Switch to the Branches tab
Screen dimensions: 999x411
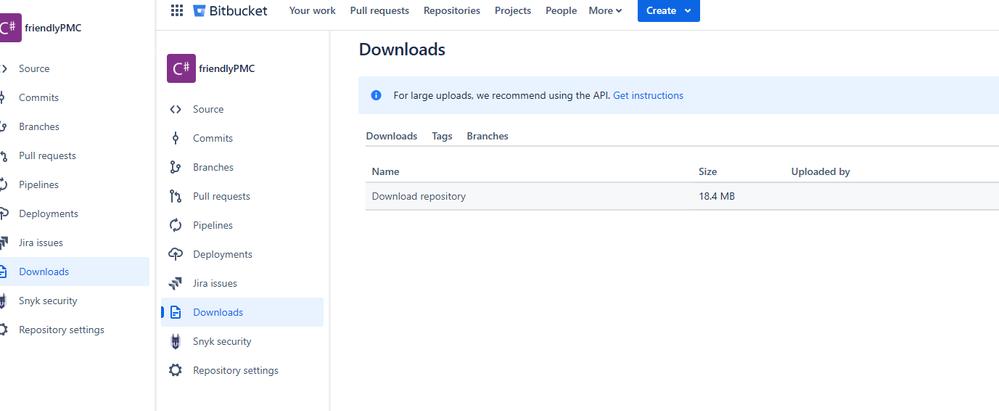point(487,136)
